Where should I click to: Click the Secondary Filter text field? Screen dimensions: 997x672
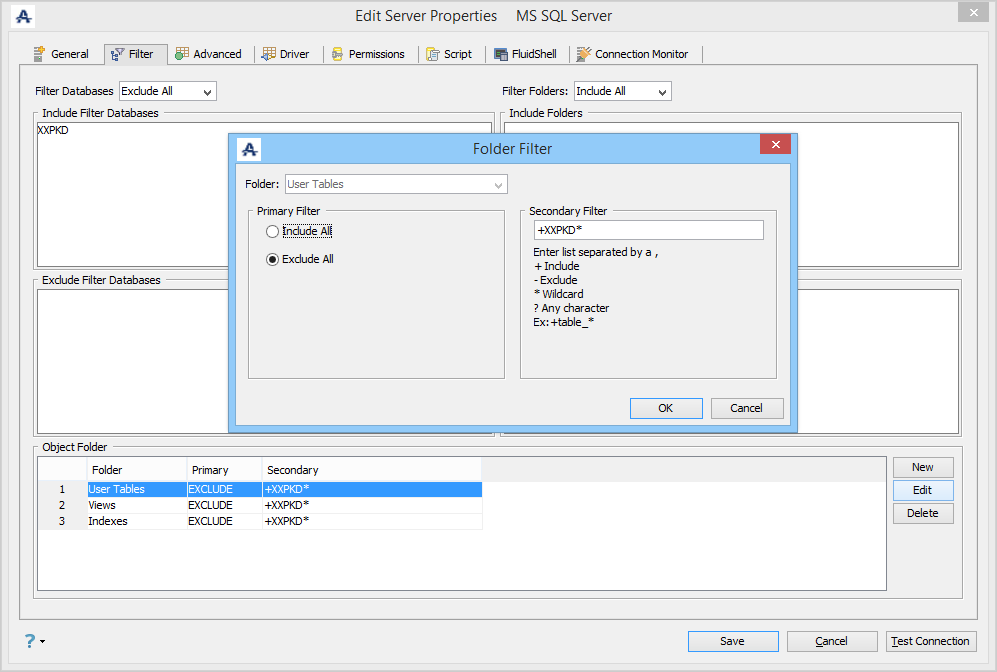point(649,230)
